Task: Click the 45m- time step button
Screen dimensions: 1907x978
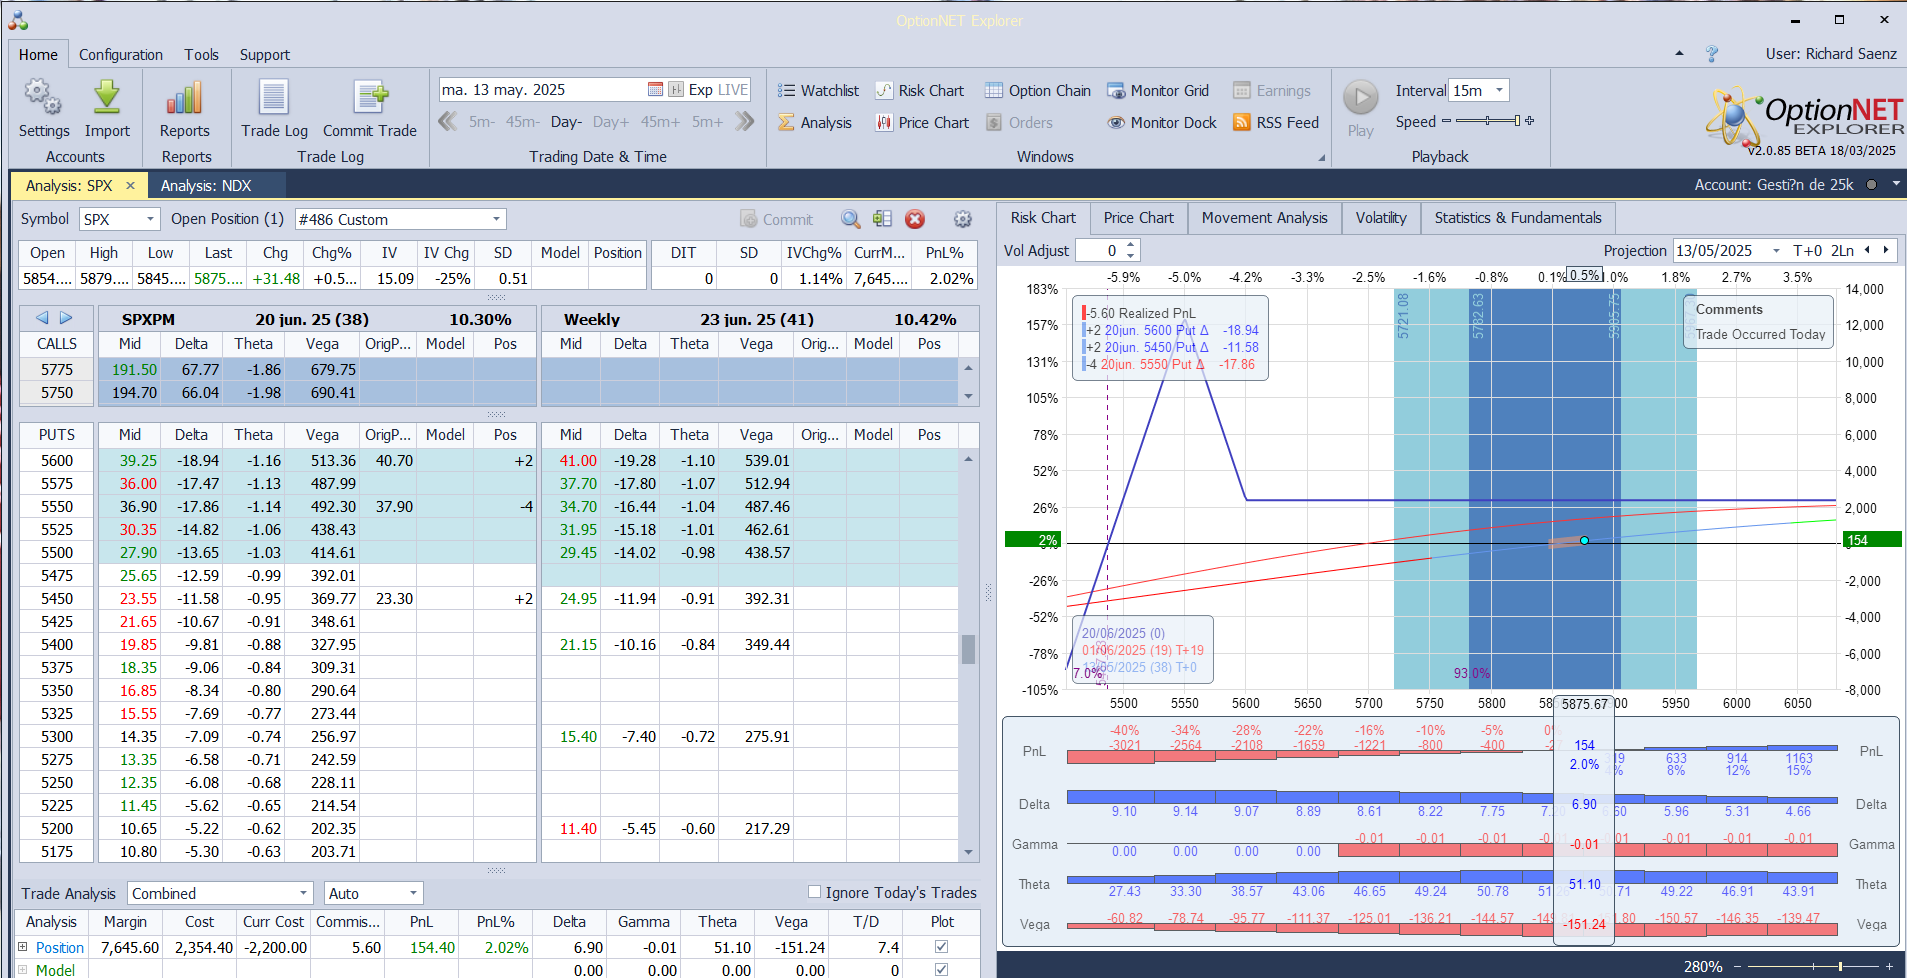Action: click(522, 122)
